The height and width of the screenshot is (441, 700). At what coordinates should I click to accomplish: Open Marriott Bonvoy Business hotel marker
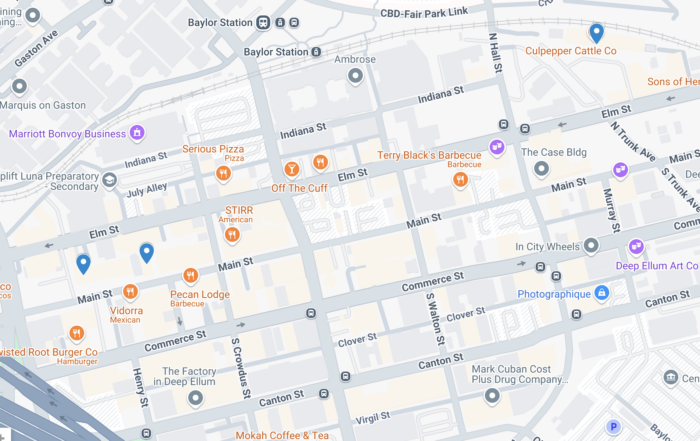[137, 133]
